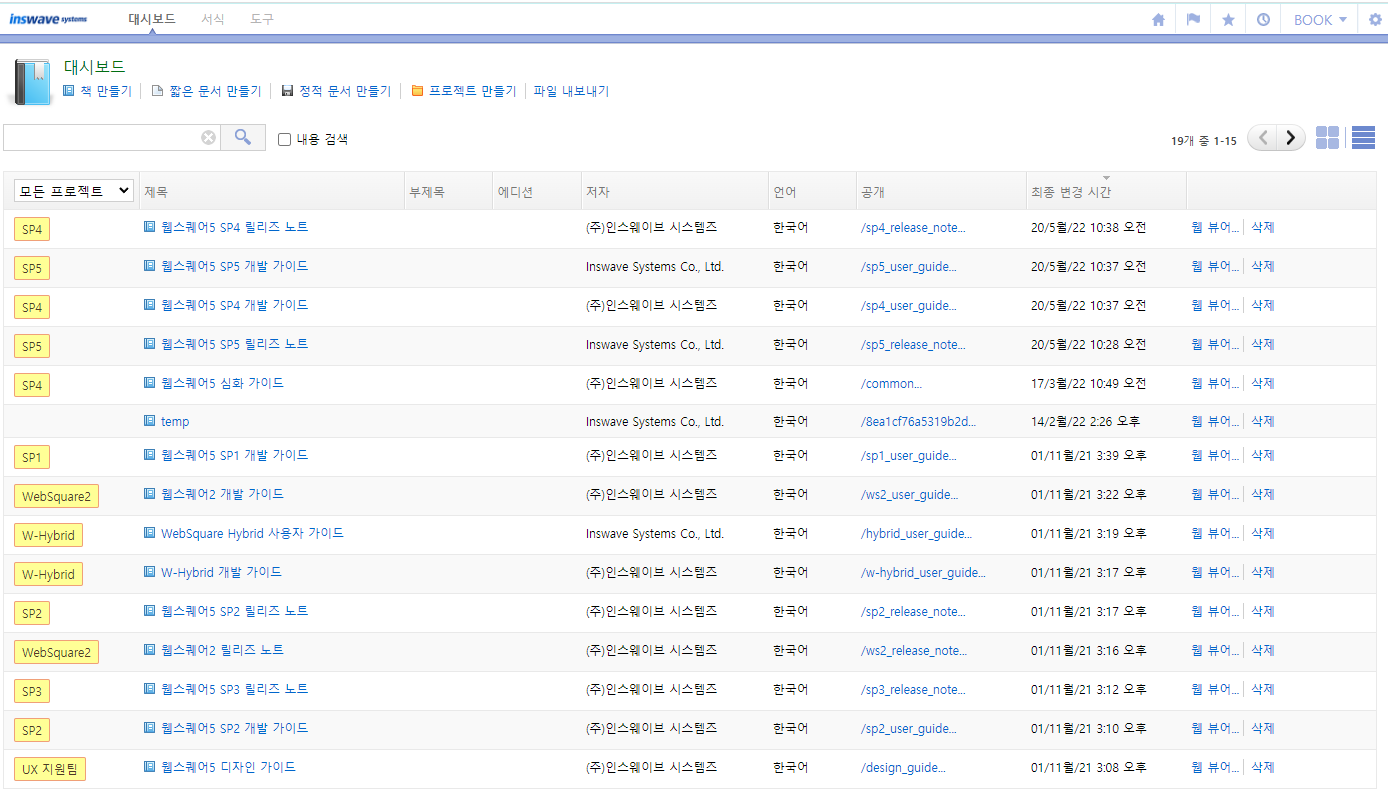Image resolution: width=1388 pixels, height=797 pixels.
Task: Switch to list view icon
Action: click(x=1363, y=138)
